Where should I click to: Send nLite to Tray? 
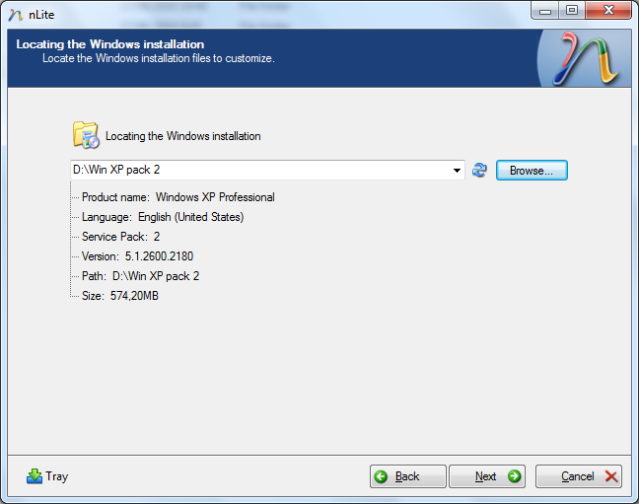pos(47,476)
